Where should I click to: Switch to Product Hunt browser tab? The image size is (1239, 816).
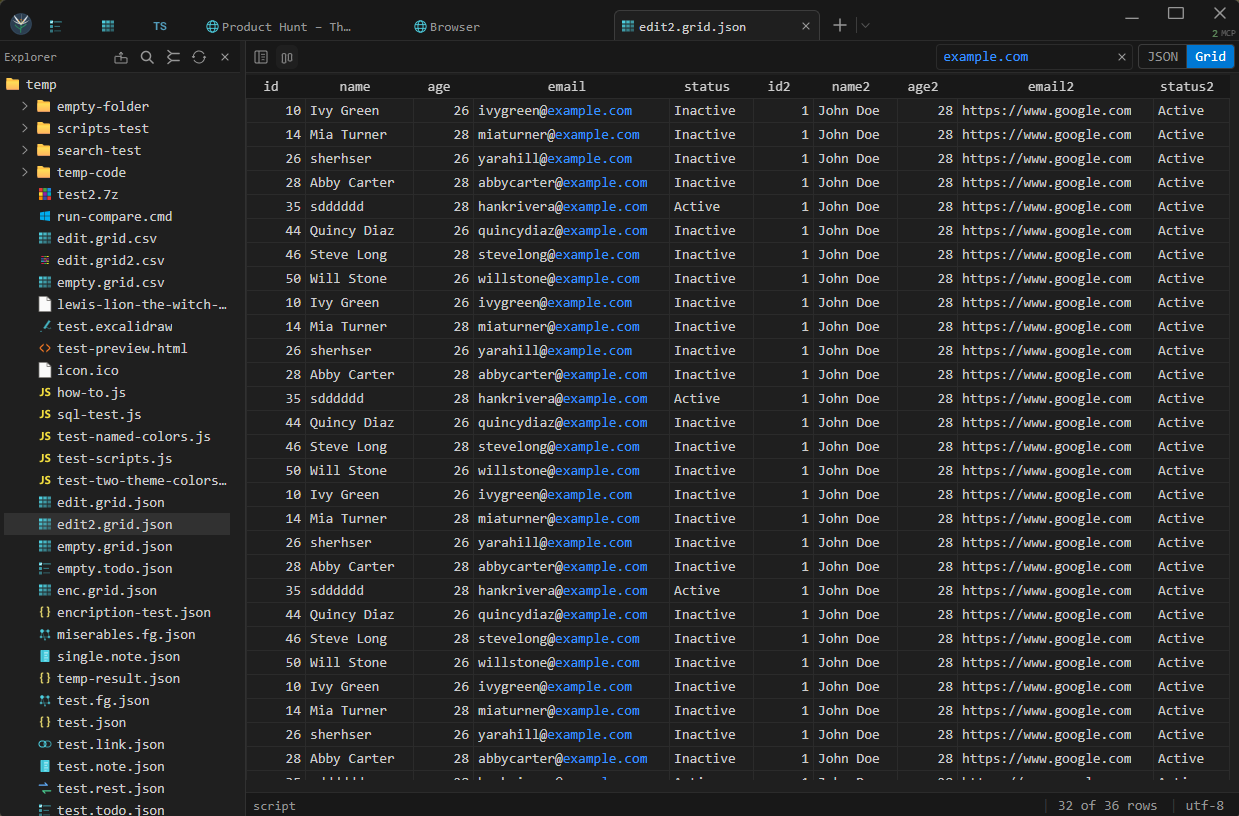coord(280,27)
